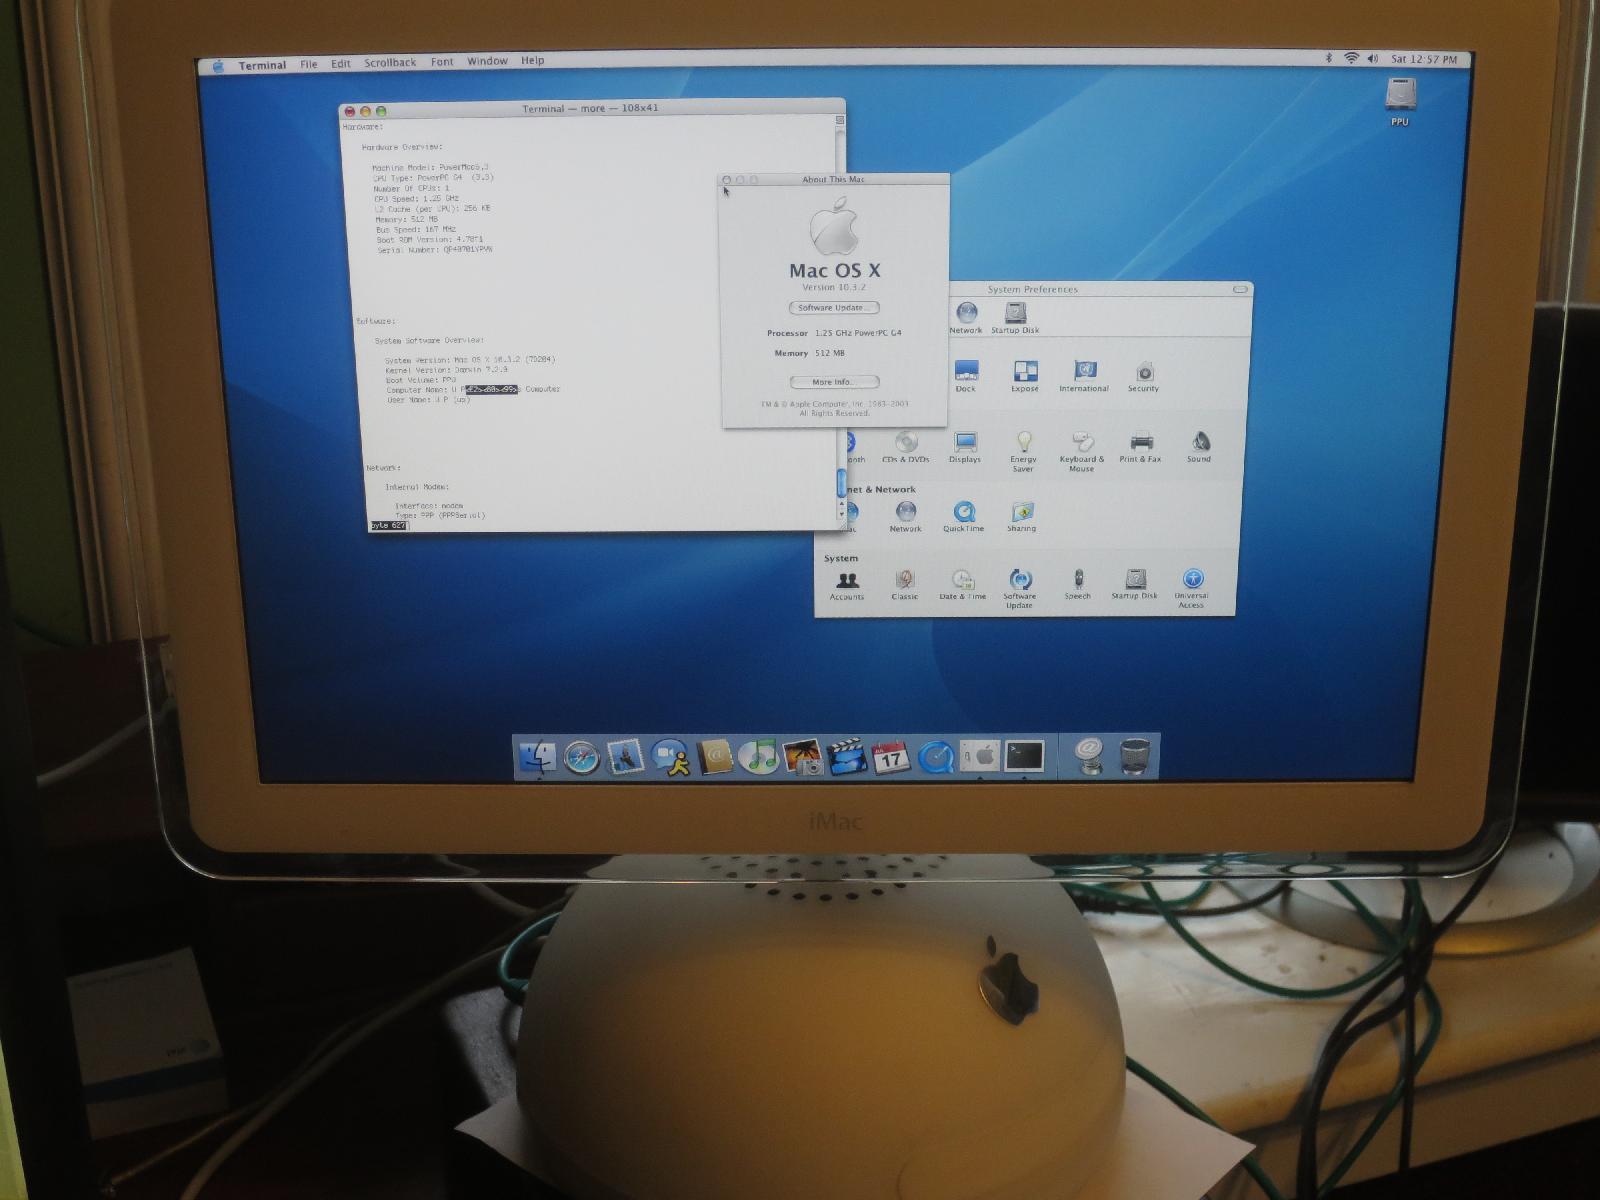The width and height of the screenshot is (1600, 1200).
Task: Click Software Update button in About This Mac
Action: [834, 308]
